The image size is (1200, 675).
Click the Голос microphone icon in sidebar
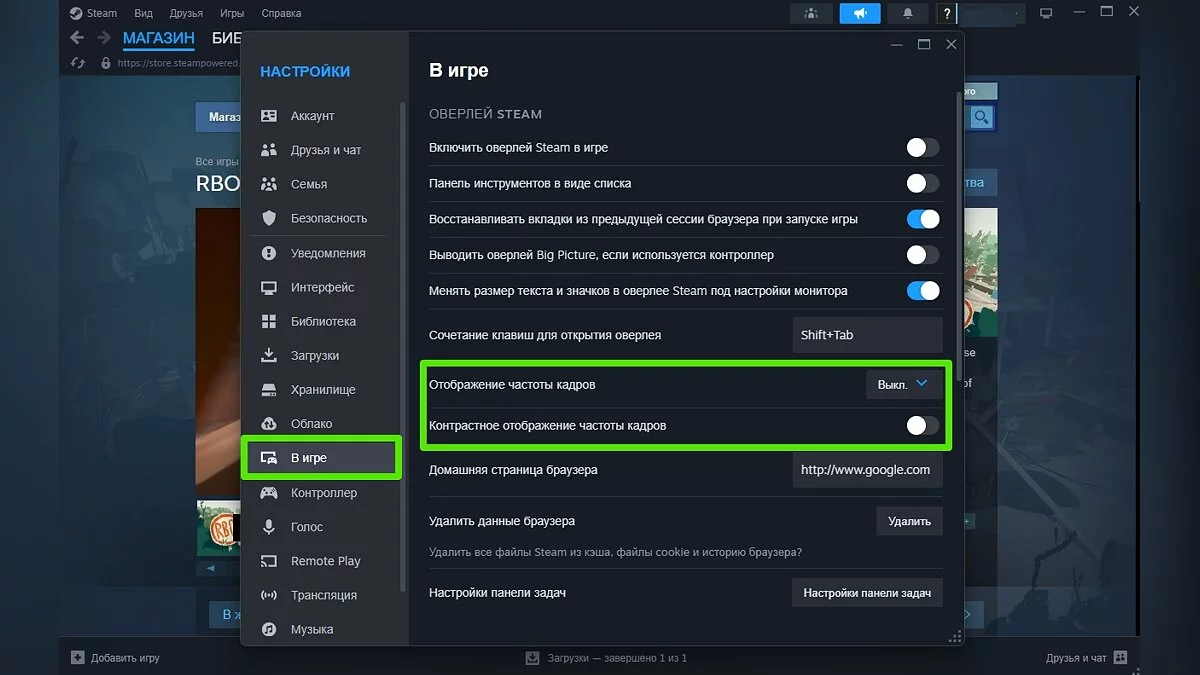coord(269,527)
